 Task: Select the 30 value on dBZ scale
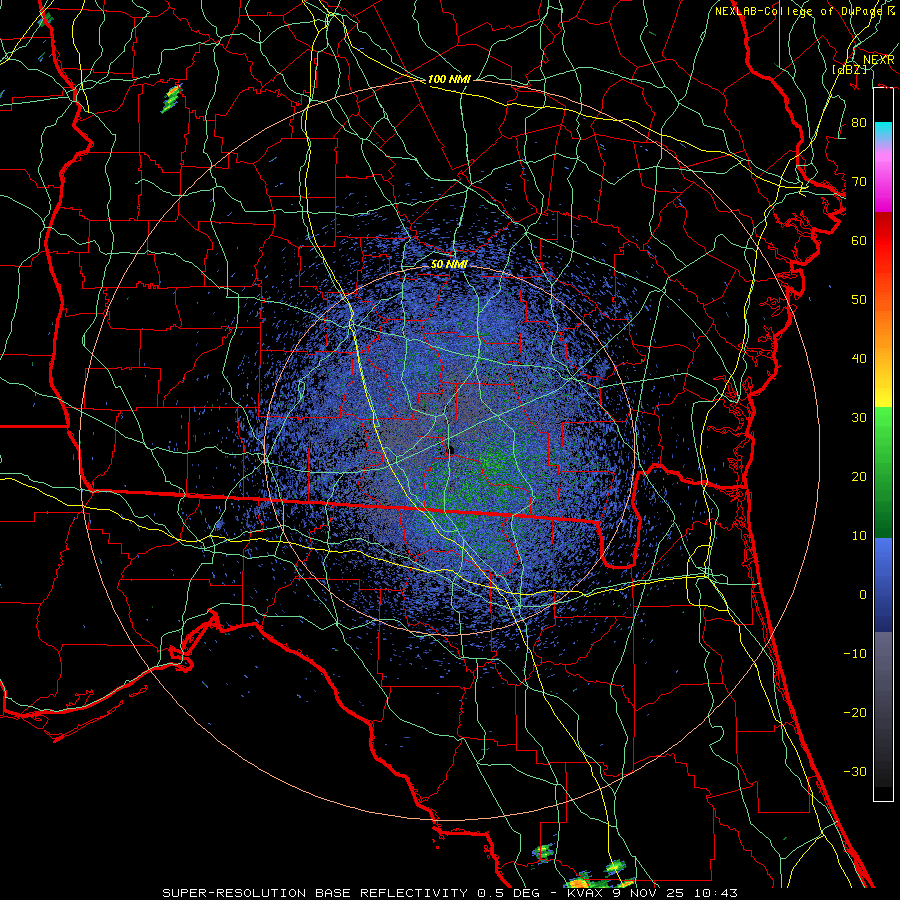(x=859, y=417)
